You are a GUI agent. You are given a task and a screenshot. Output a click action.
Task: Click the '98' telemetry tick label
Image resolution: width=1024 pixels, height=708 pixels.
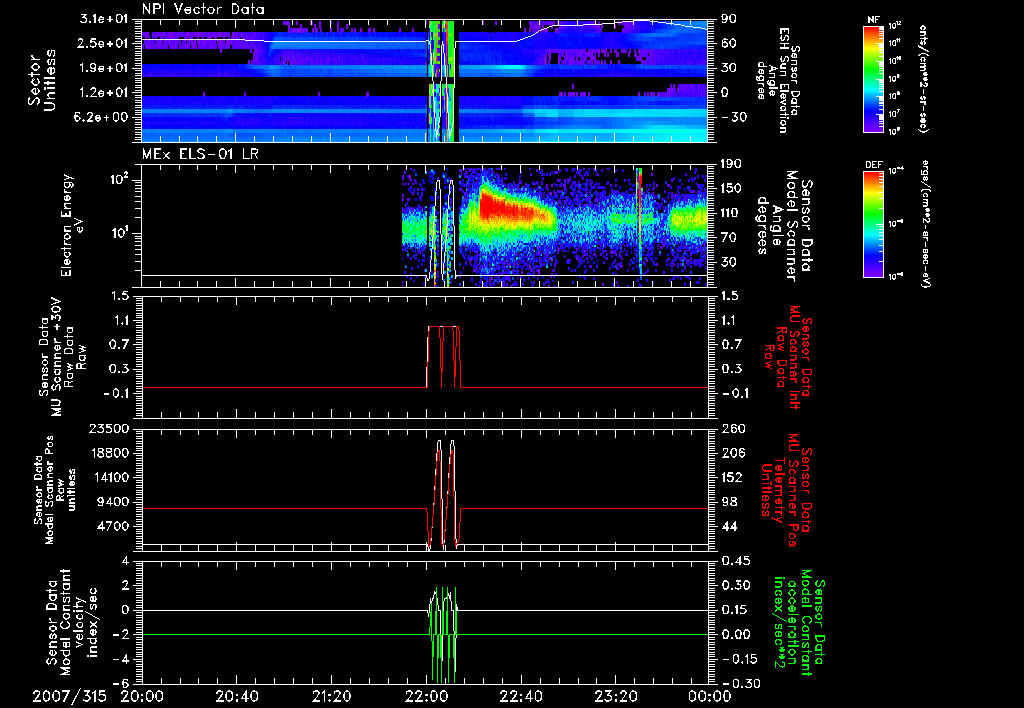point(728,502)
